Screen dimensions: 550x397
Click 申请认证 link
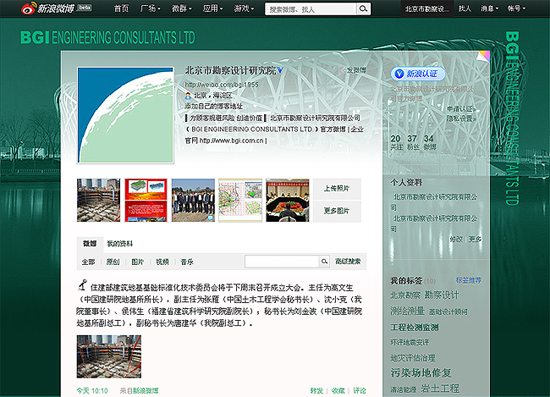point(461,109)
